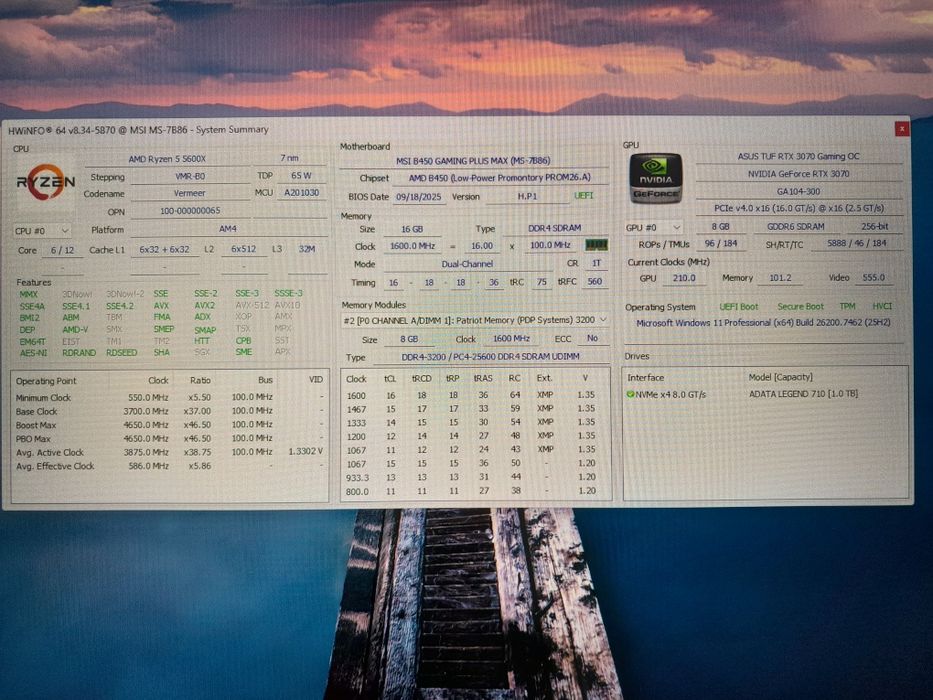The height and width of the screenshot is (700, 933).
Task: Click the A201030 MCU value
Action: point(301,193)
